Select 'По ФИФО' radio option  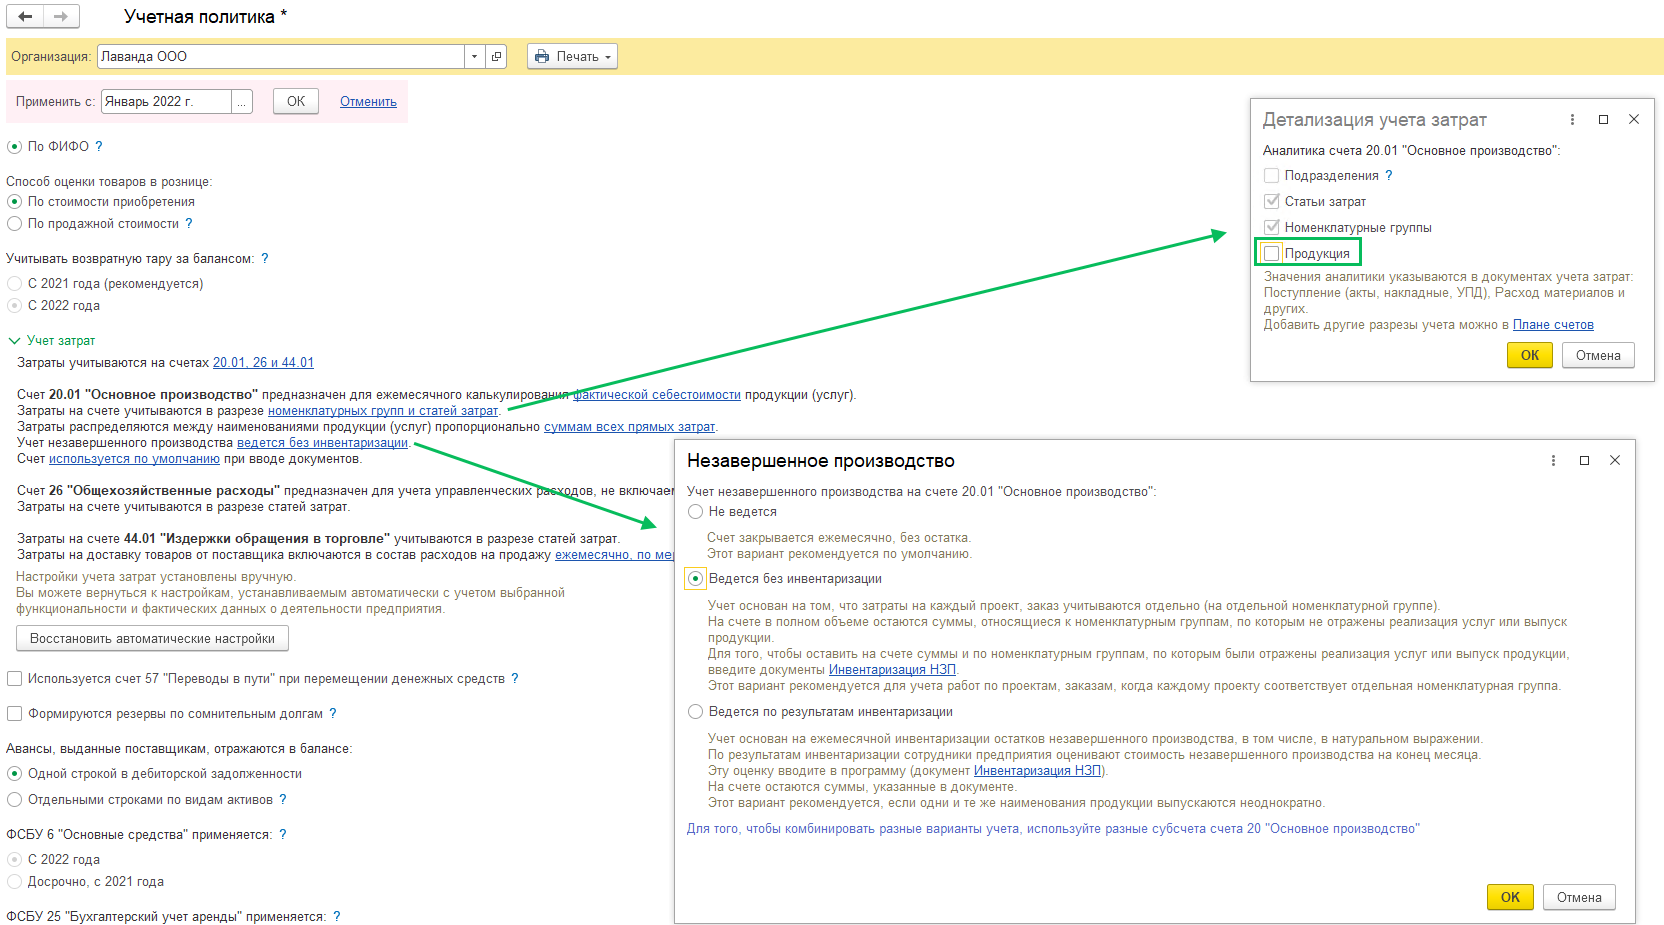(15, 146)
